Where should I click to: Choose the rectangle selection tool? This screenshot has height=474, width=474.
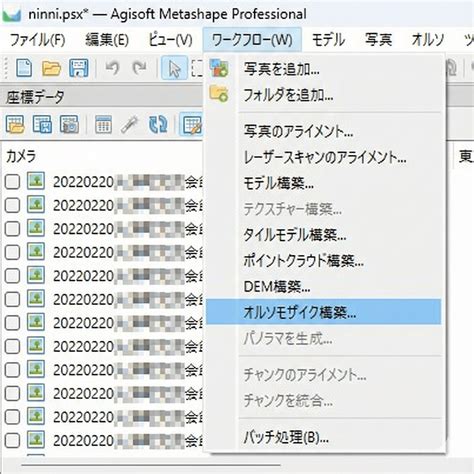pos(197,68)
